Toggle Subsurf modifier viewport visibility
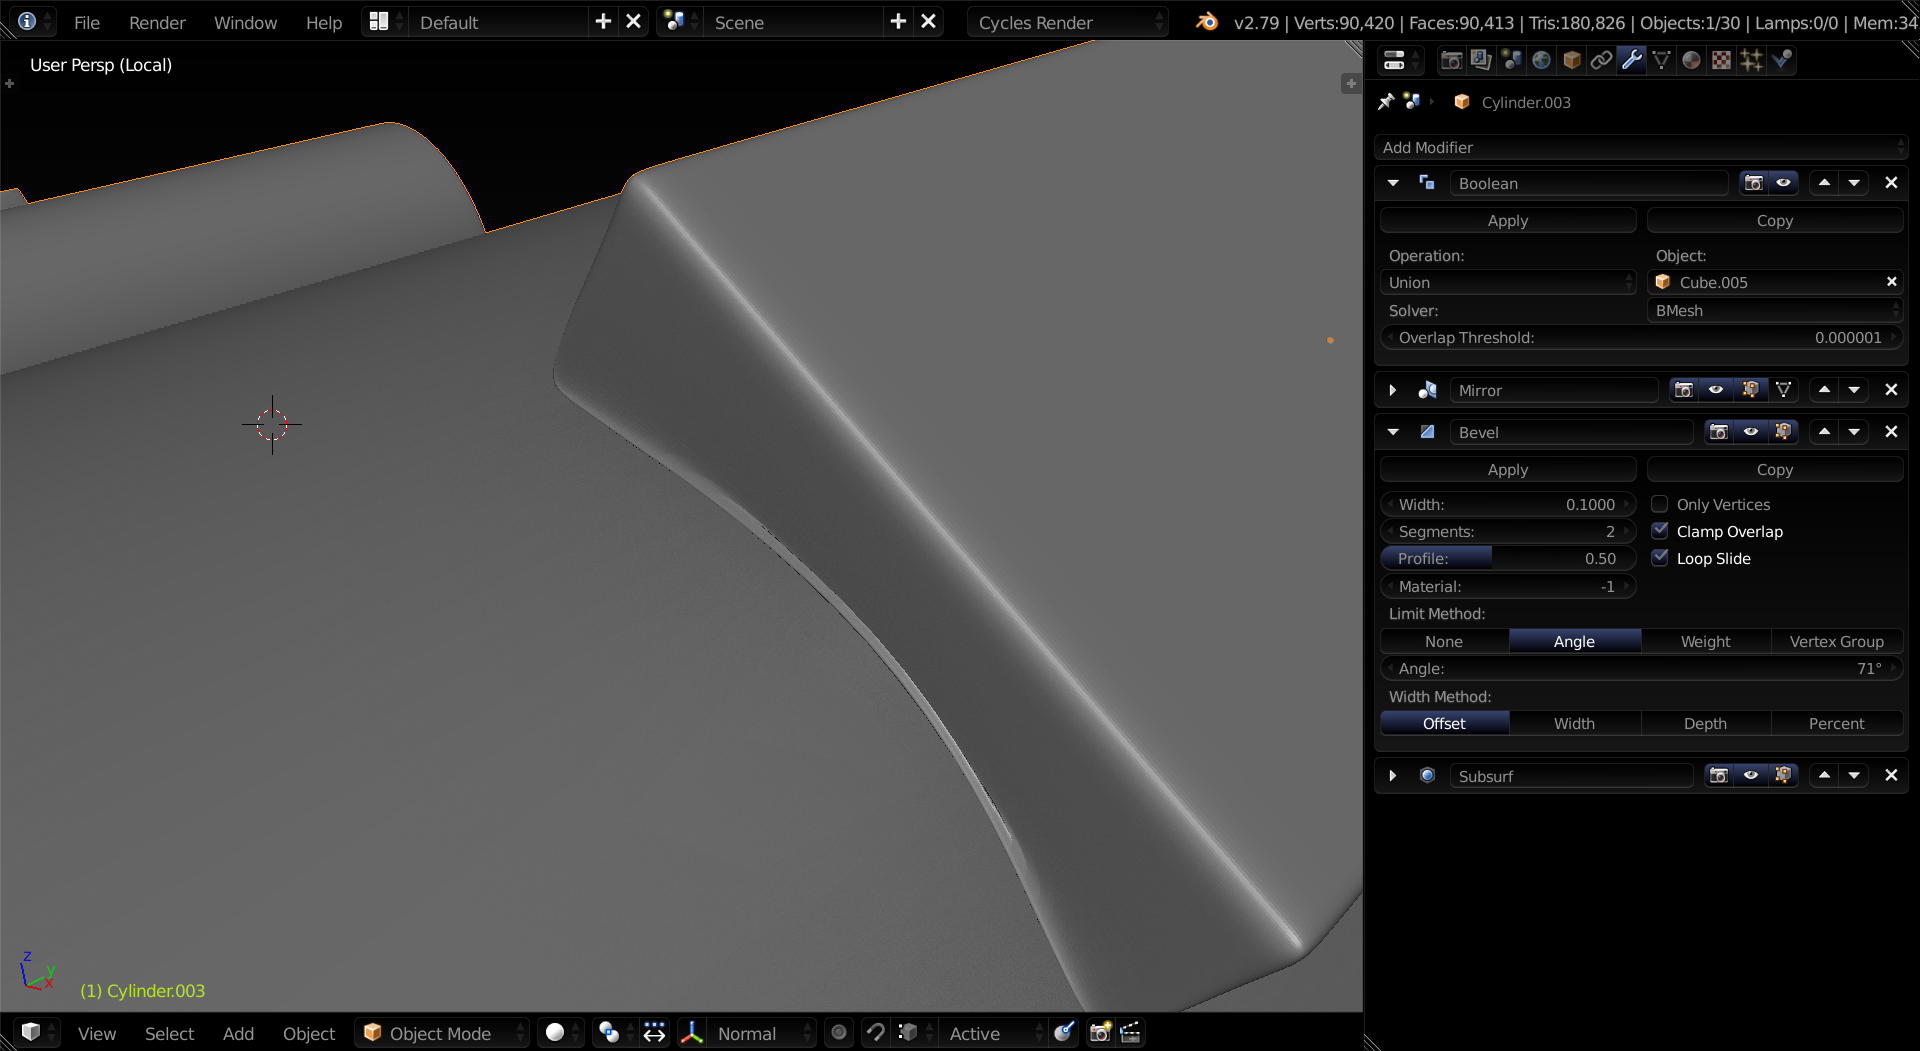The image size is (1920, 1051). click(x=1751, y=776)
